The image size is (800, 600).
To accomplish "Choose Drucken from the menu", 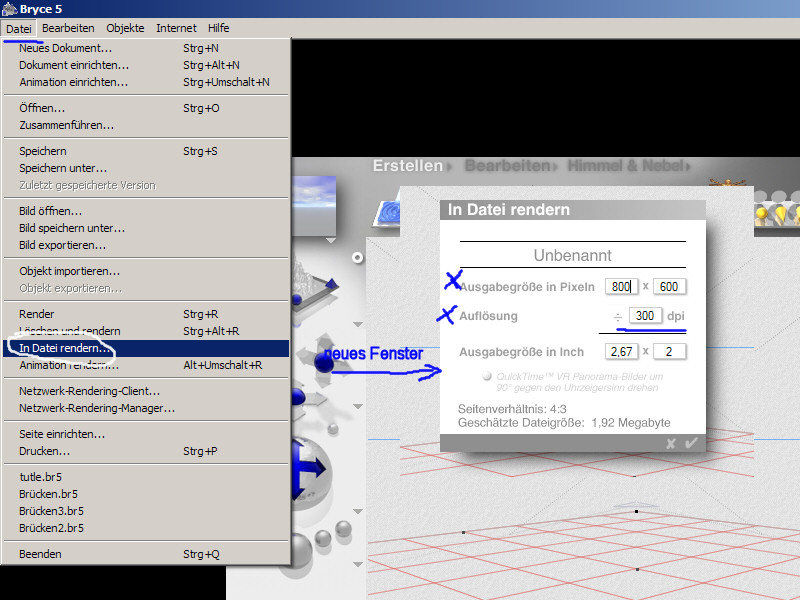I will click(x=146, y=451).
